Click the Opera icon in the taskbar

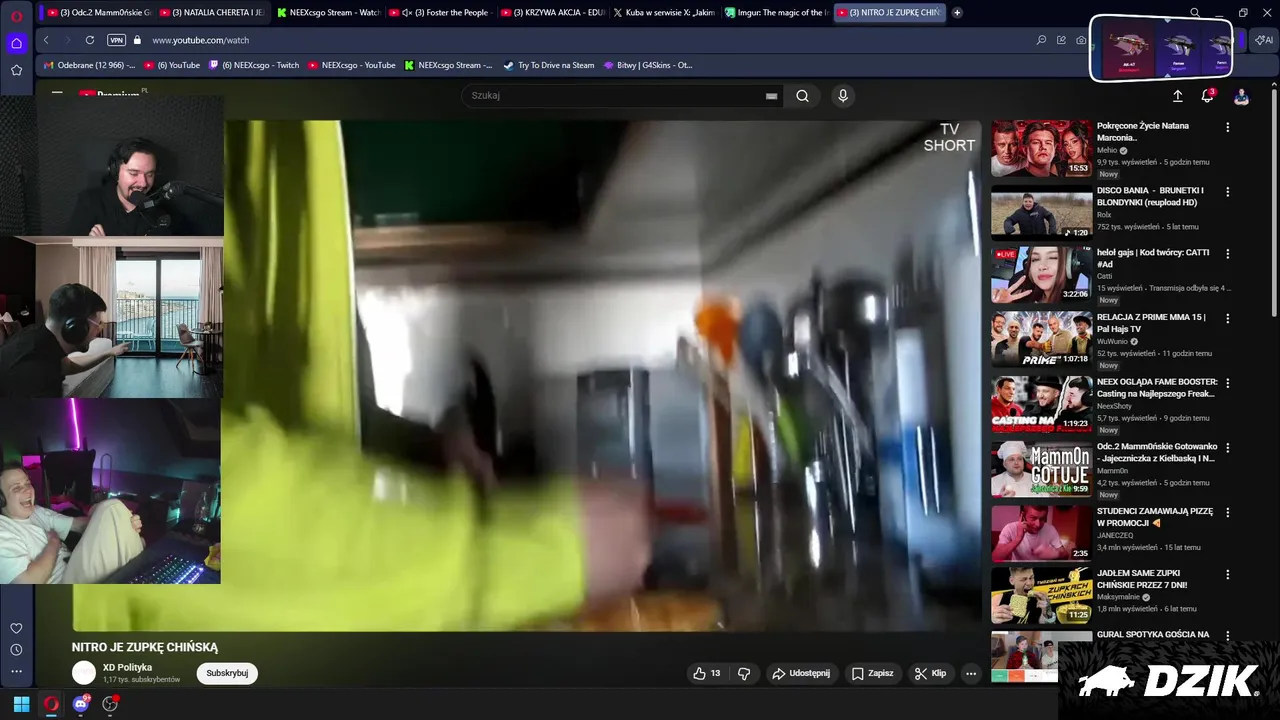(51, 704)
